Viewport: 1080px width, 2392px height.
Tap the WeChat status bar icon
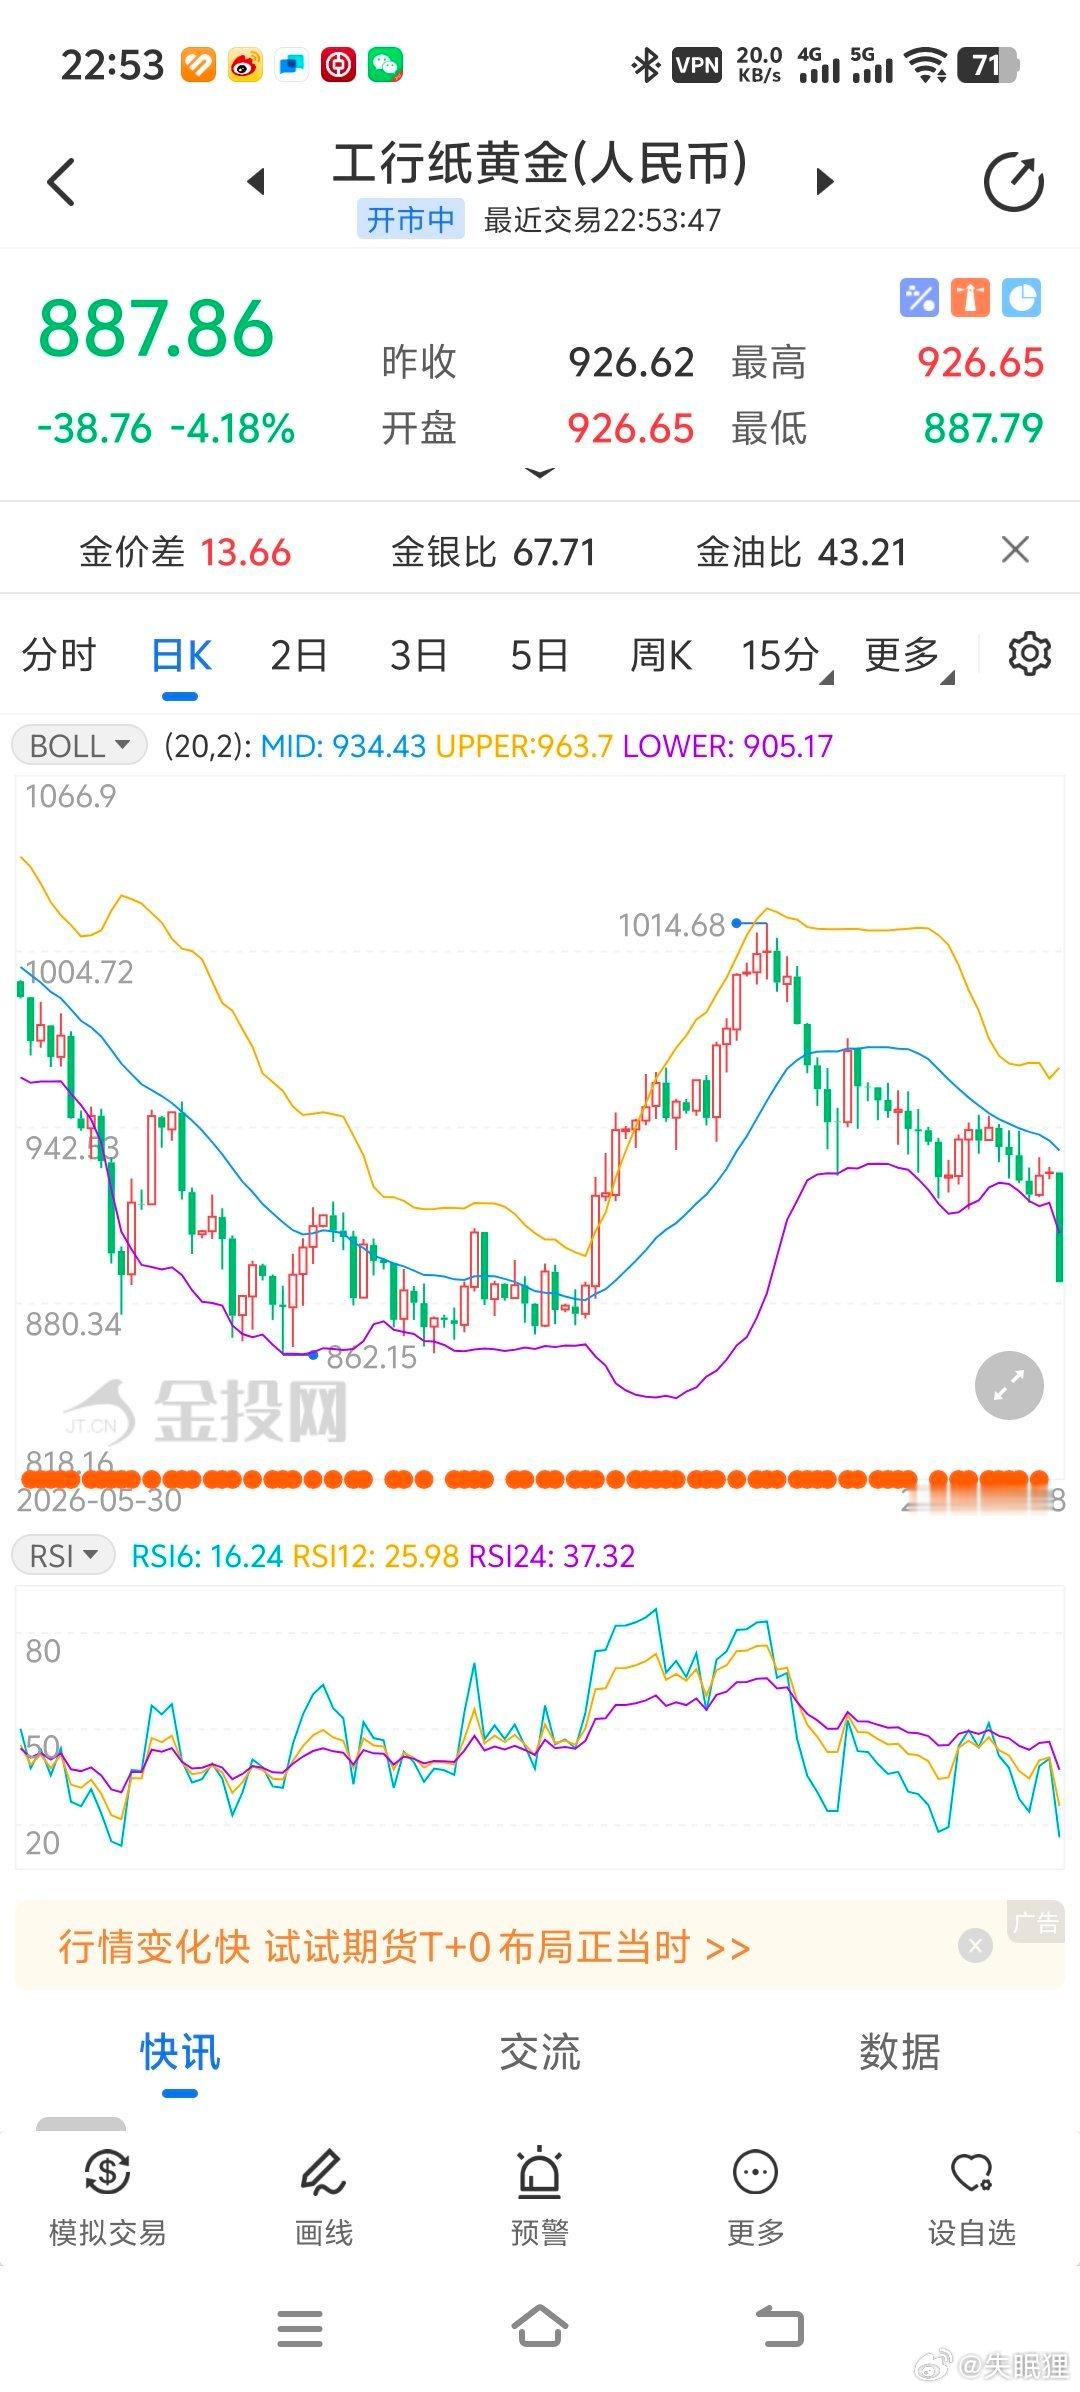(x=385, y=66)
